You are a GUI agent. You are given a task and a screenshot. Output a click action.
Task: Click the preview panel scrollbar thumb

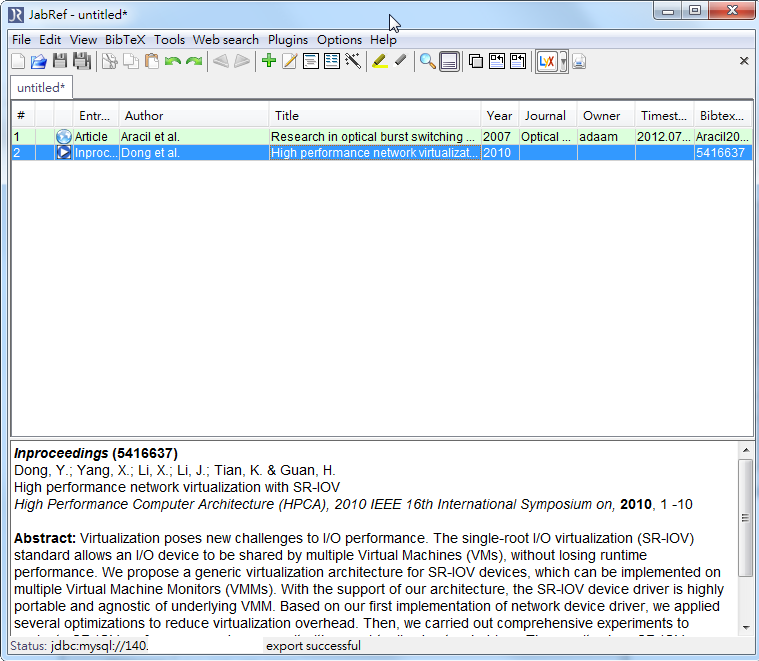point(746,518)
